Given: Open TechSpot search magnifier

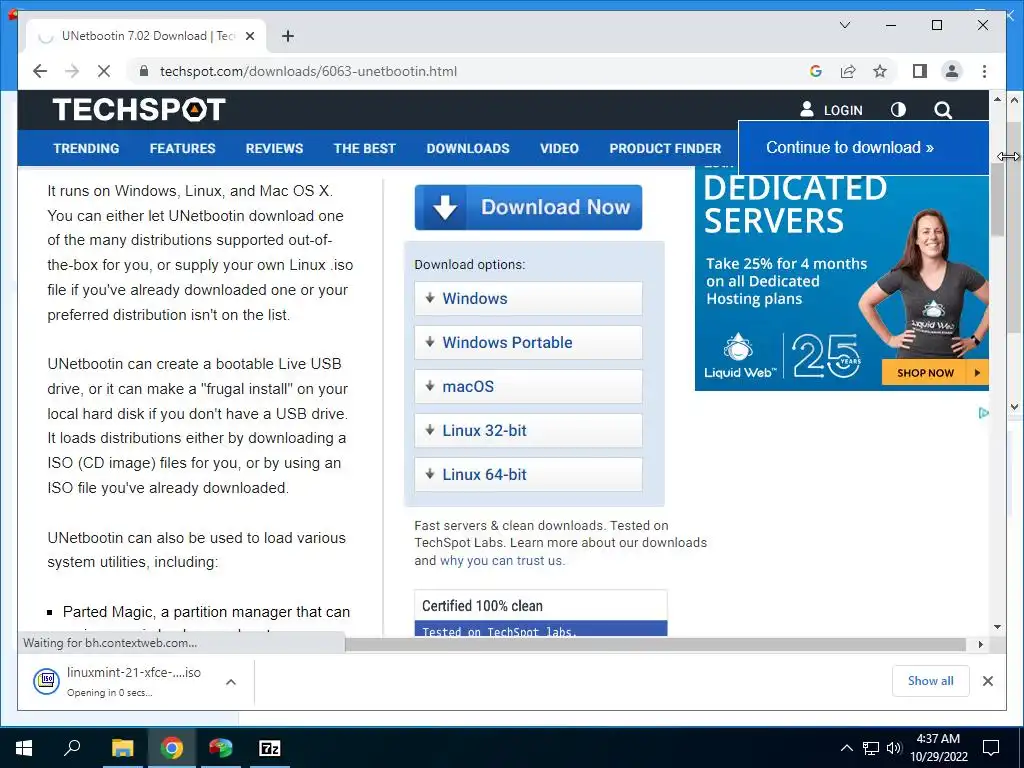Looking at the screenshot, I should point(942,110).
